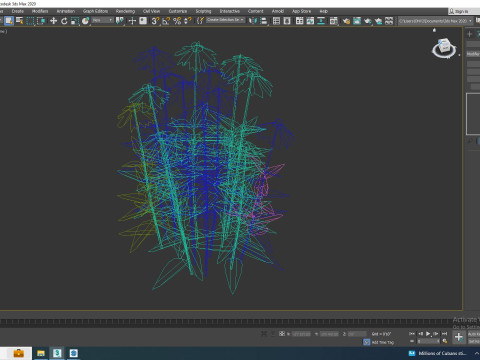
Task: Step to previous frame
Action: (x=420, y=334)
